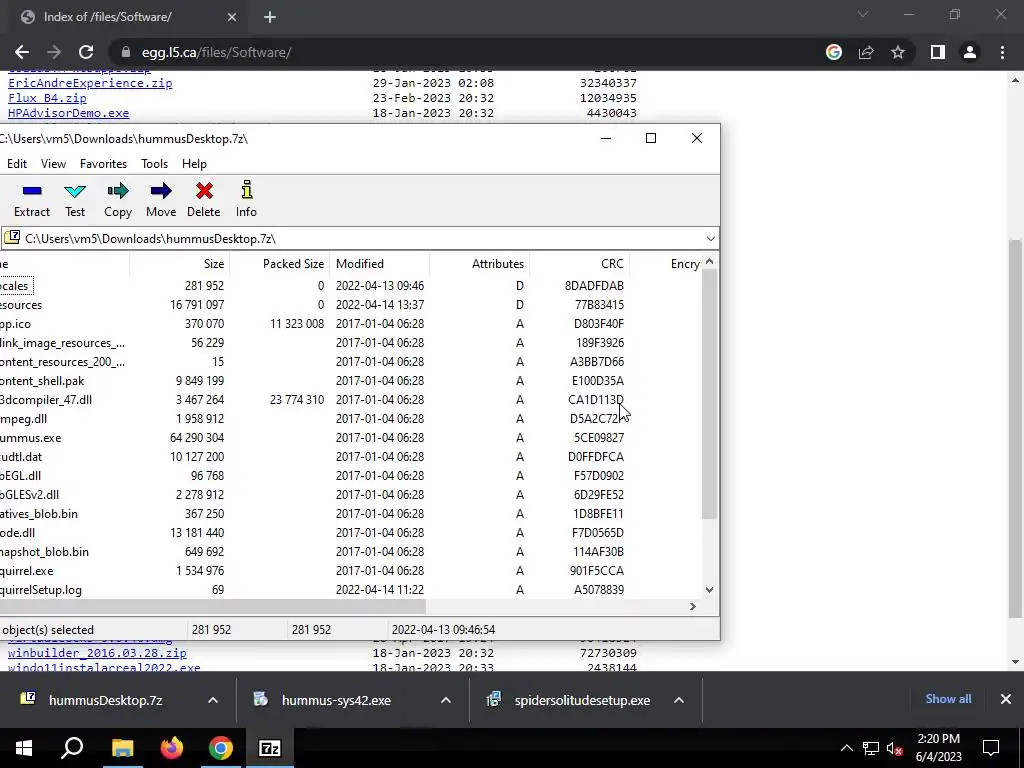Sort by Packed Size column header
Viewport: 1024px width, 768px height.
point(280,264)
